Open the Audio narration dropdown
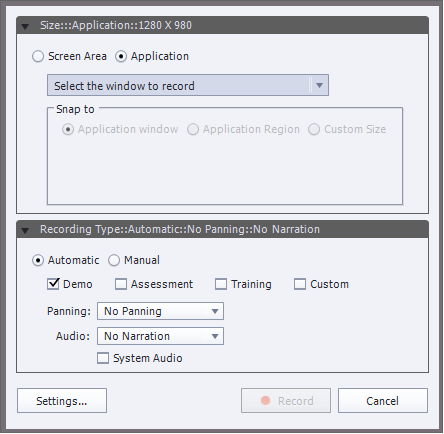 click(x=160, y=336)
